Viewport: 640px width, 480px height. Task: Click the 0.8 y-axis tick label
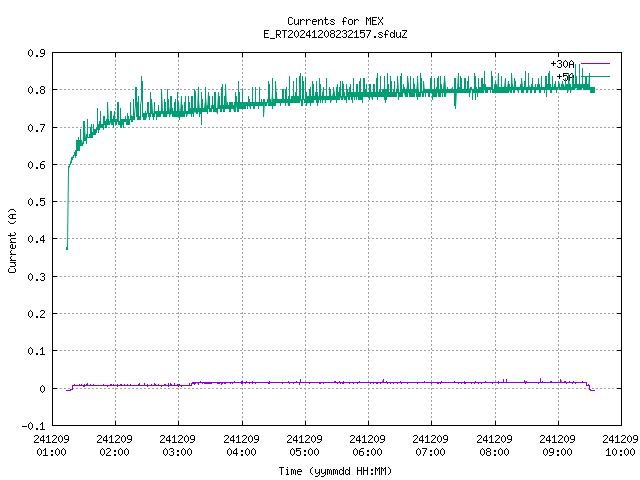(x=36, y=90)
